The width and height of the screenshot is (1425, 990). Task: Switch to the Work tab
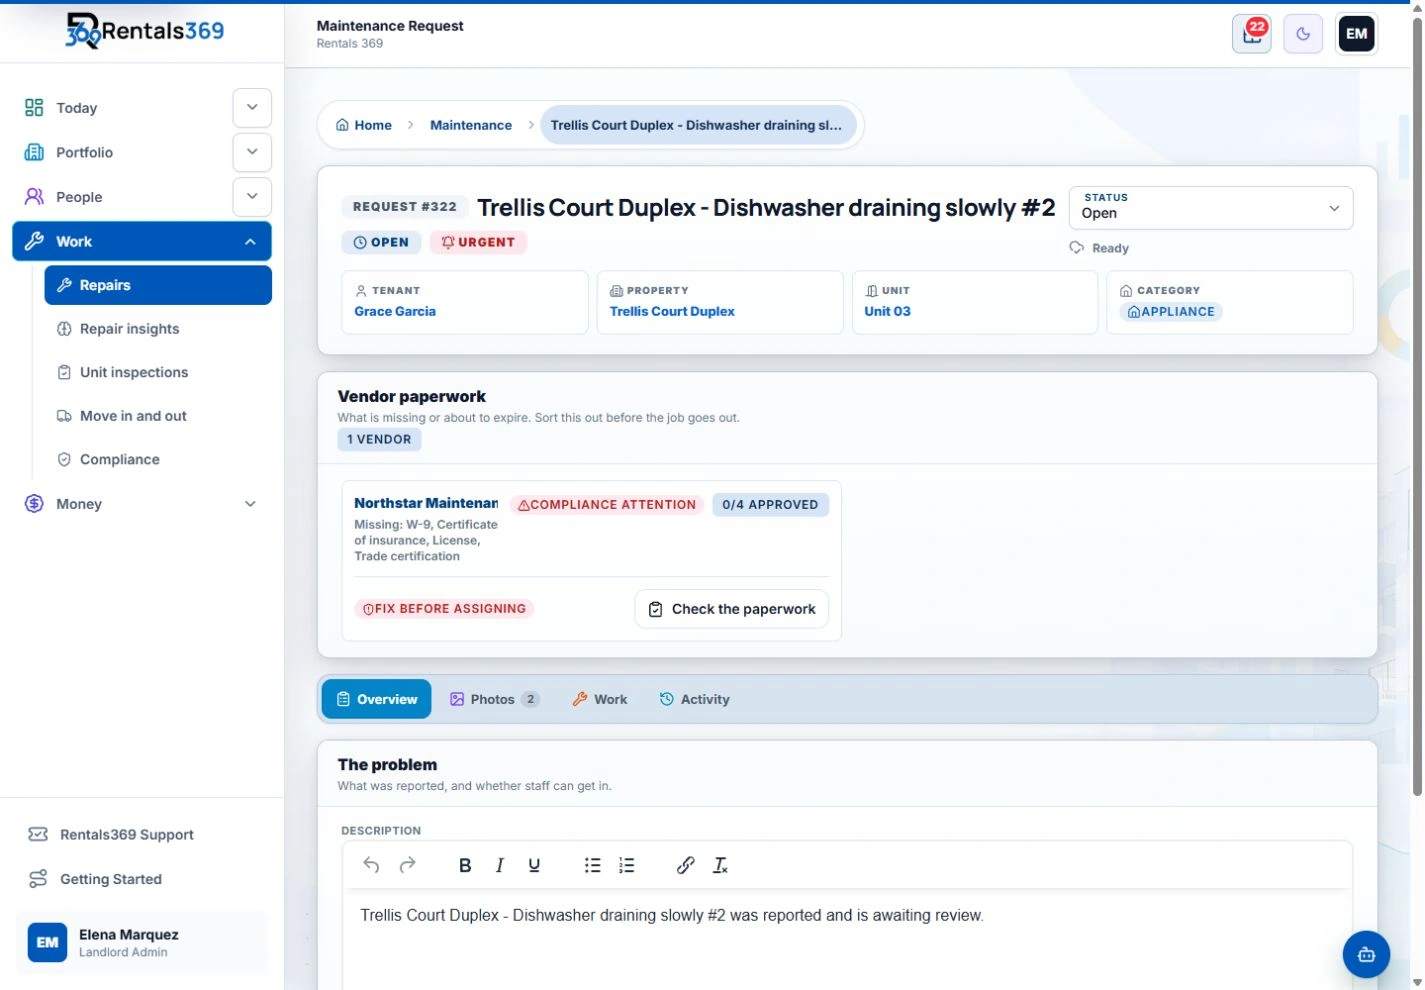tap(600, 699)
